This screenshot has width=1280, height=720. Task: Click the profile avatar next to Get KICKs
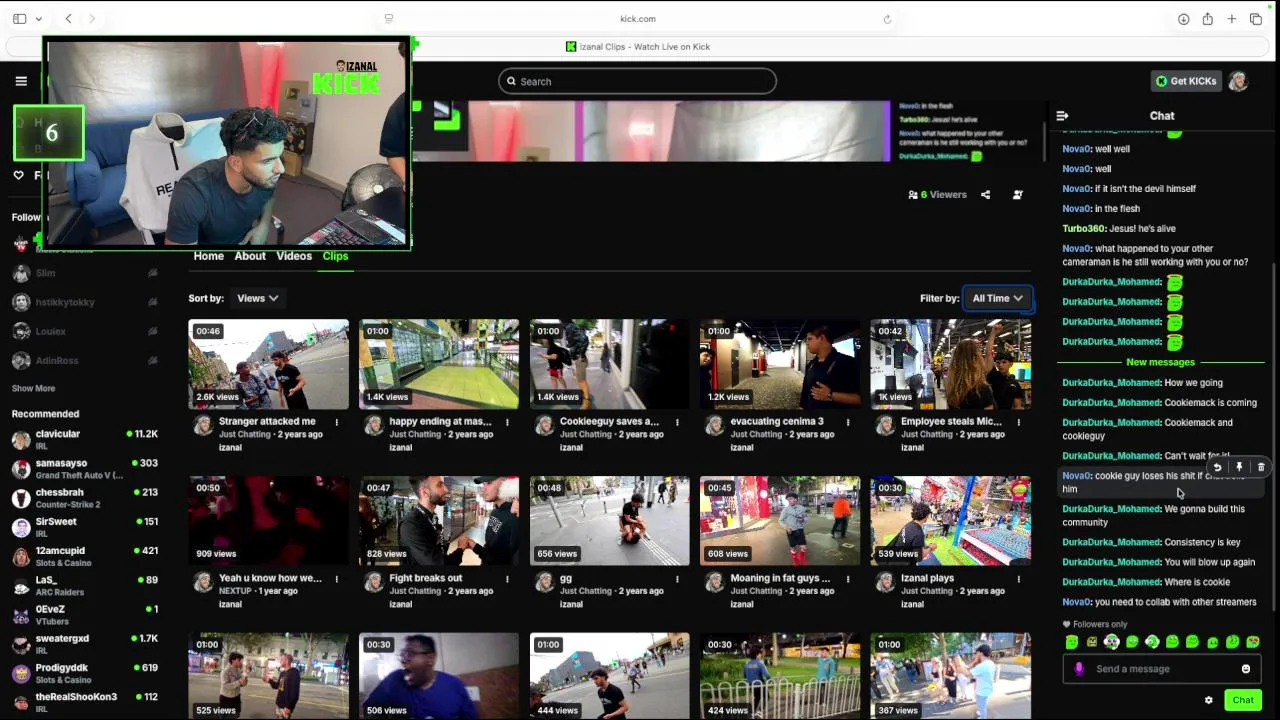coord(1238,81)
